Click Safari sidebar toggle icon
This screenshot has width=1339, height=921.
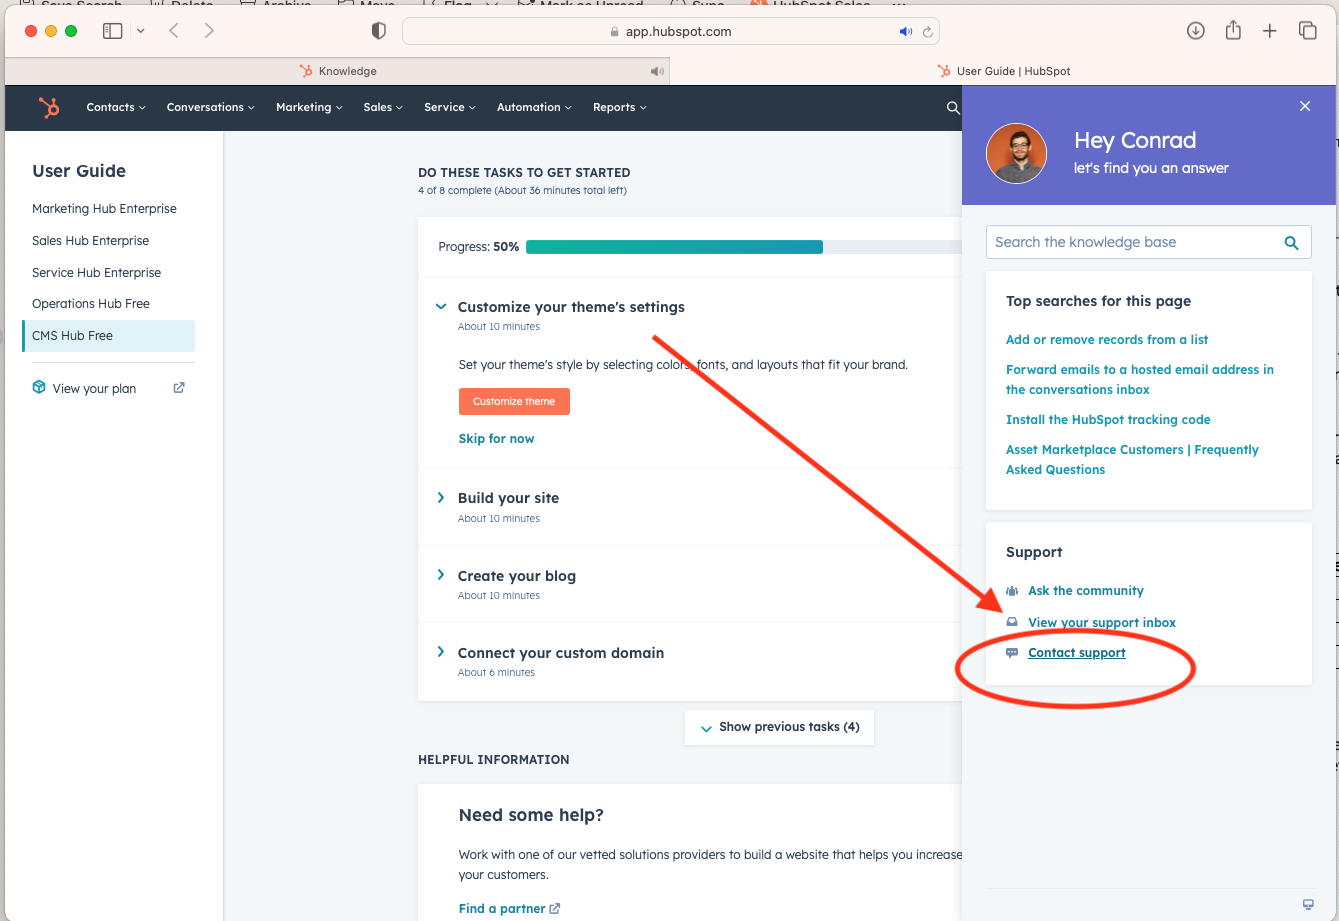point(113,31)
